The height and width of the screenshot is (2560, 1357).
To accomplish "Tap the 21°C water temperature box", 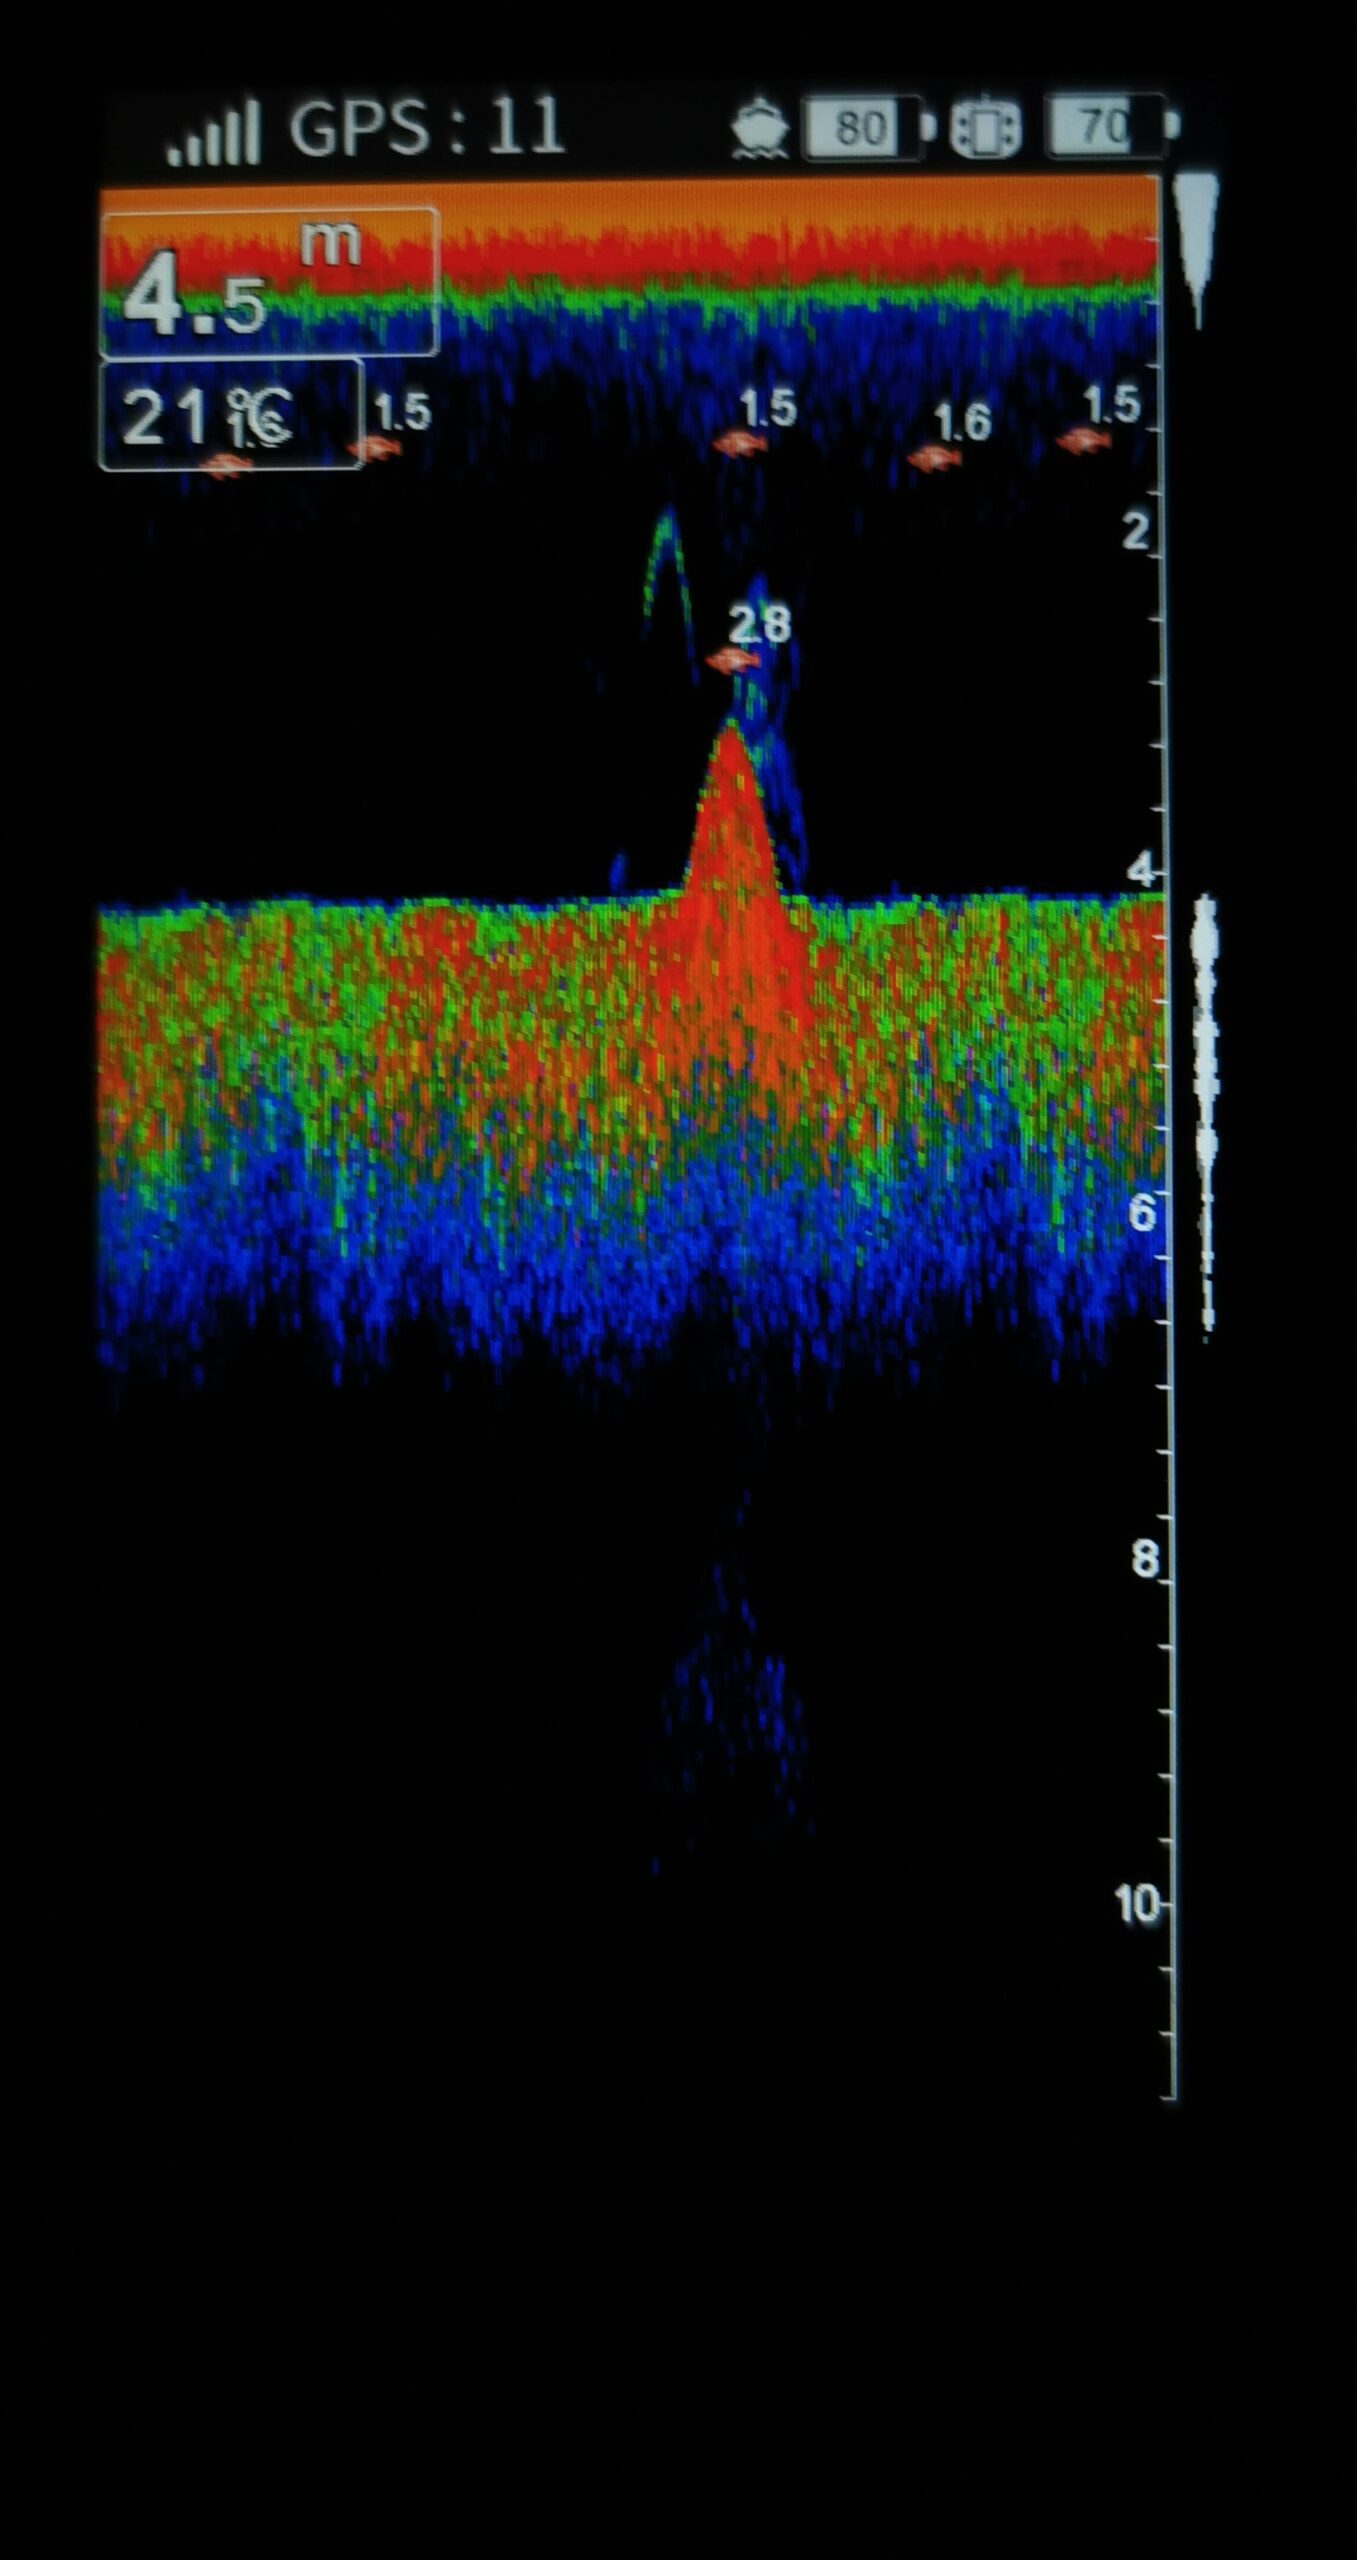I will coord(230,415).
